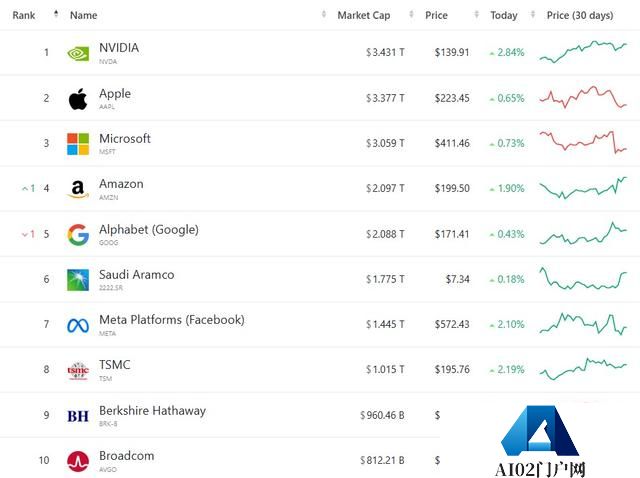This screenshot has width=640, height=478.
Task: Open the Meta Platforms (Facebook) link
Action: click(172, 320)
